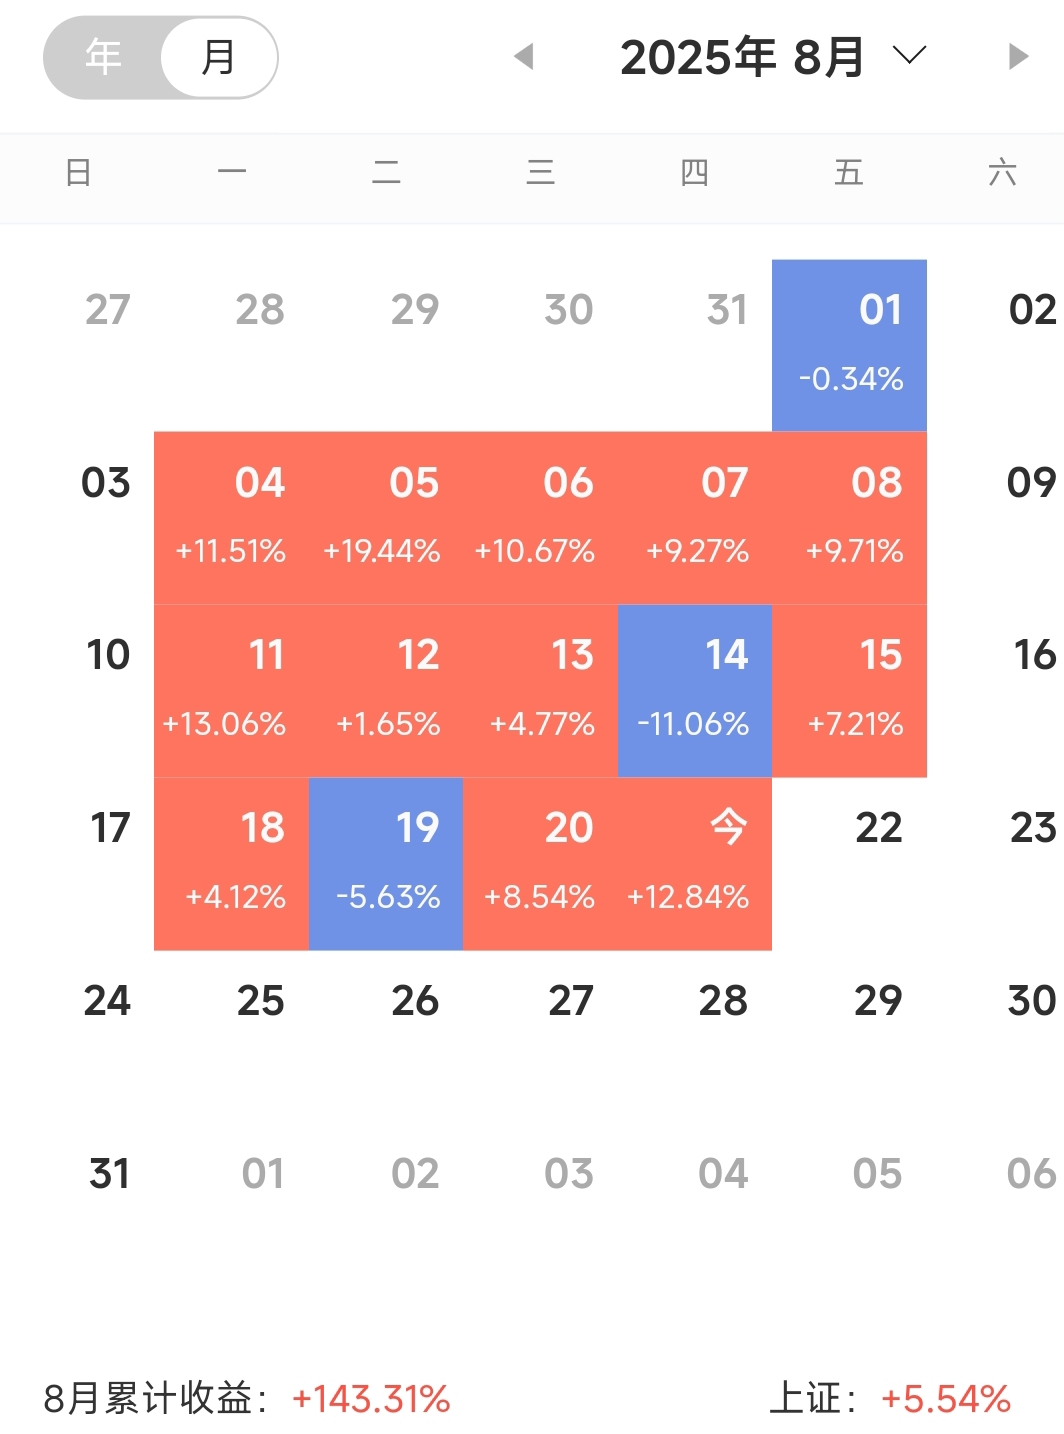Go to previous month with left arrow
The image size is (1064, 1434).
pyautogui.click(x=523, y=57)
